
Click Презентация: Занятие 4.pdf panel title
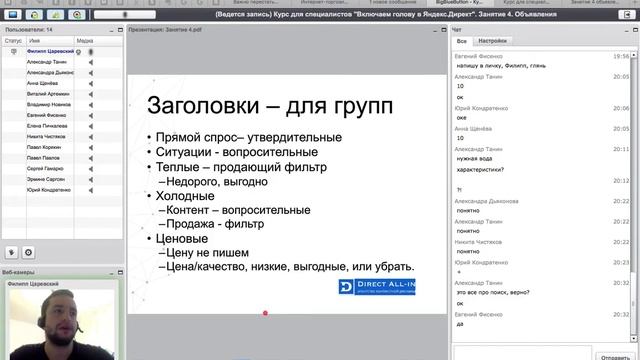click(x=165, y=30)
